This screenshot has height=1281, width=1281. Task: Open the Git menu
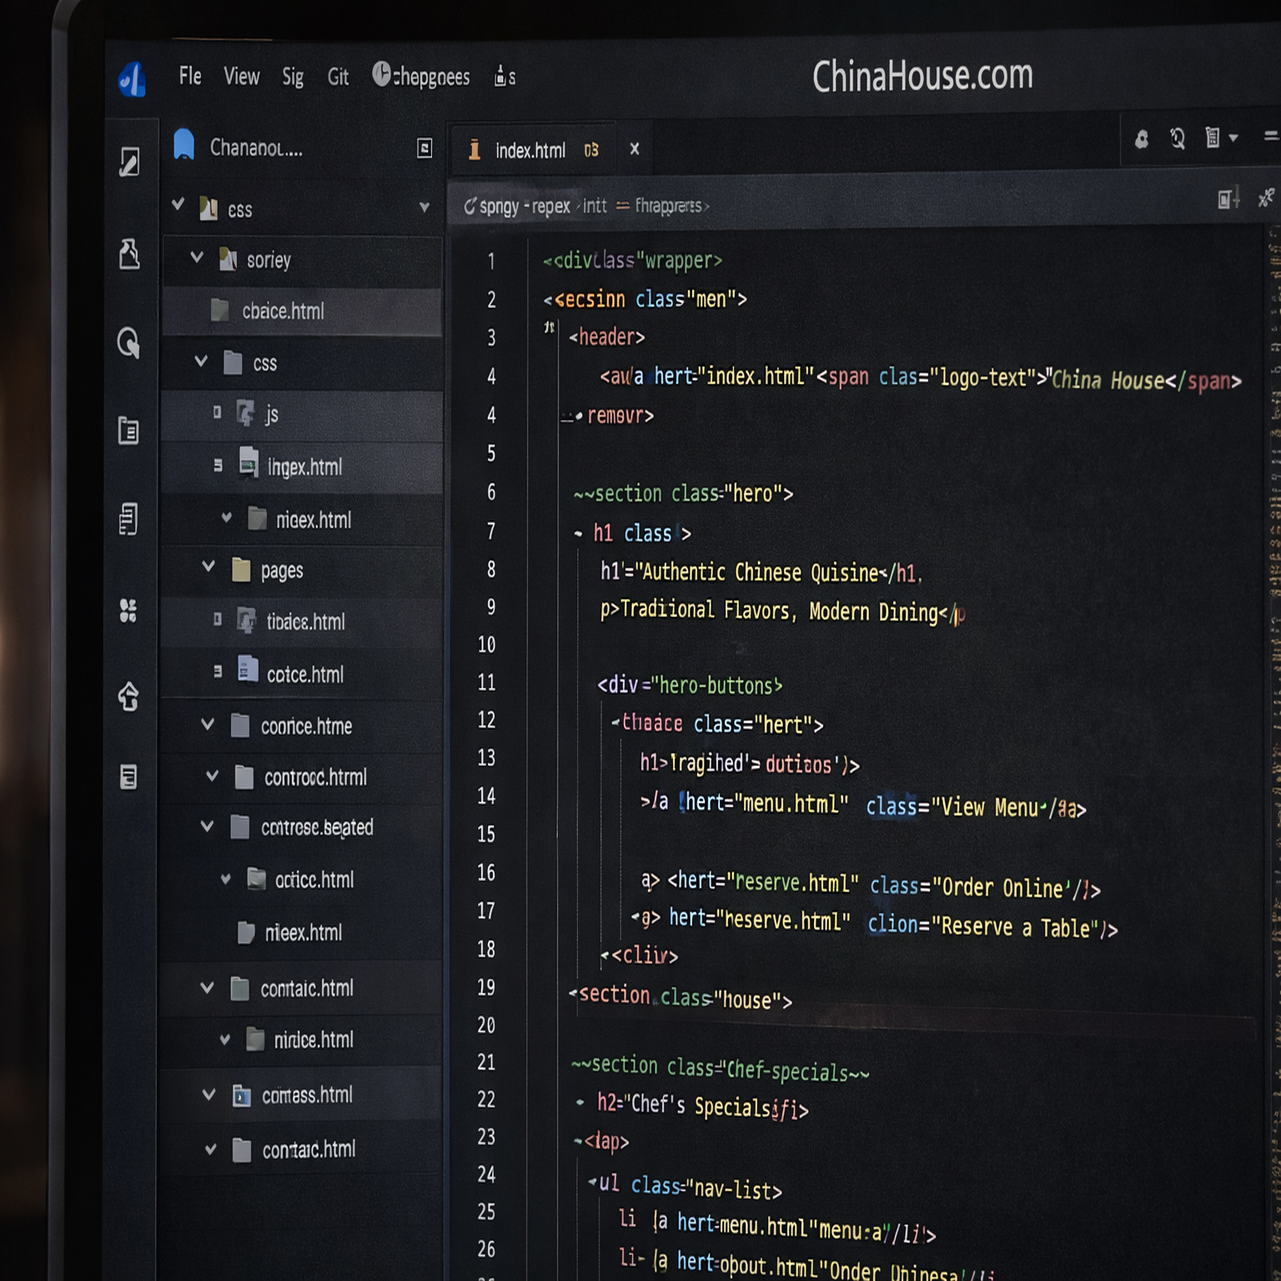point(338,77)
